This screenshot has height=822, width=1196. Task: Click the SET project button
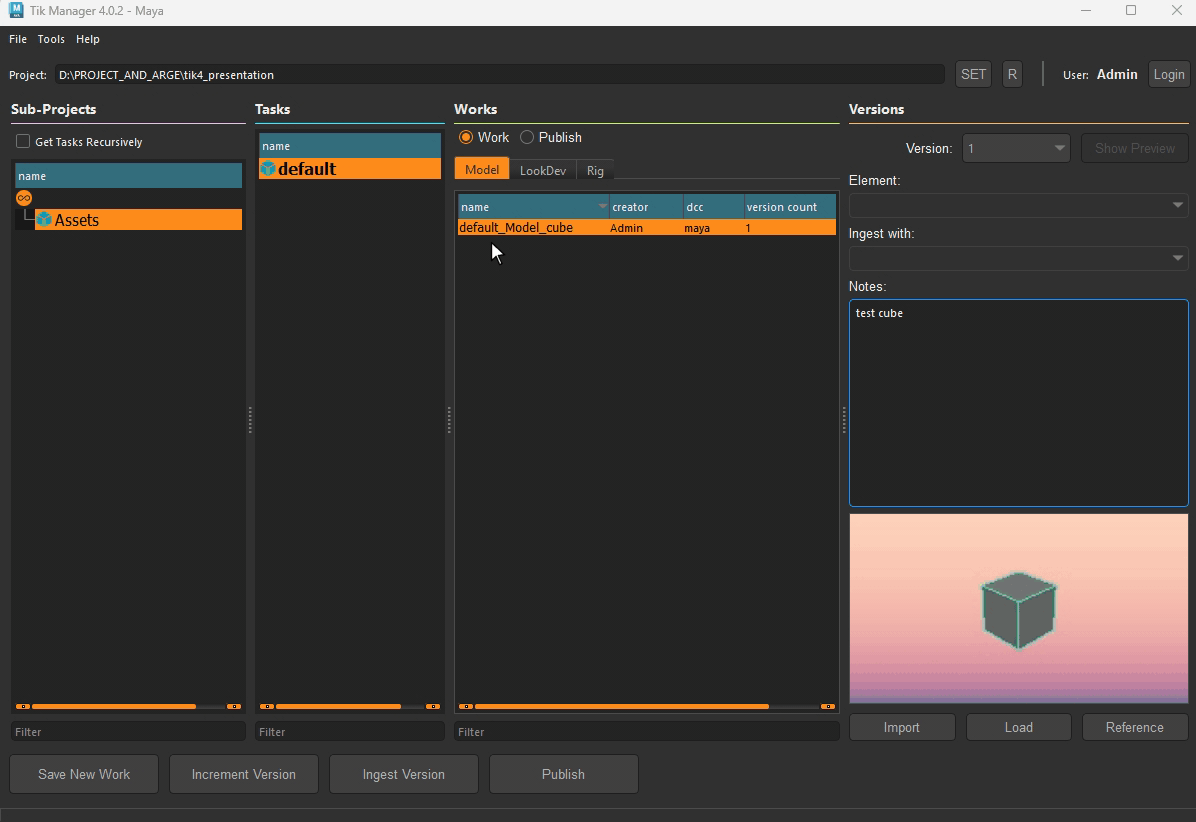973,74
